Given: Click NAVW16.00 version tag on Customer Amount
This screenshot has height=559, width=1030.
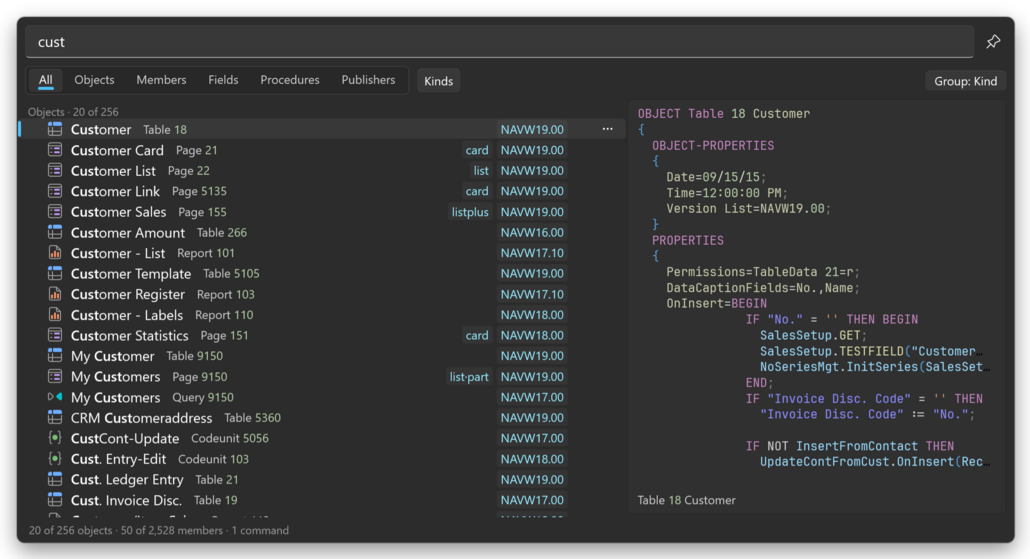Looking at the screenshot, I should point(532,232).
